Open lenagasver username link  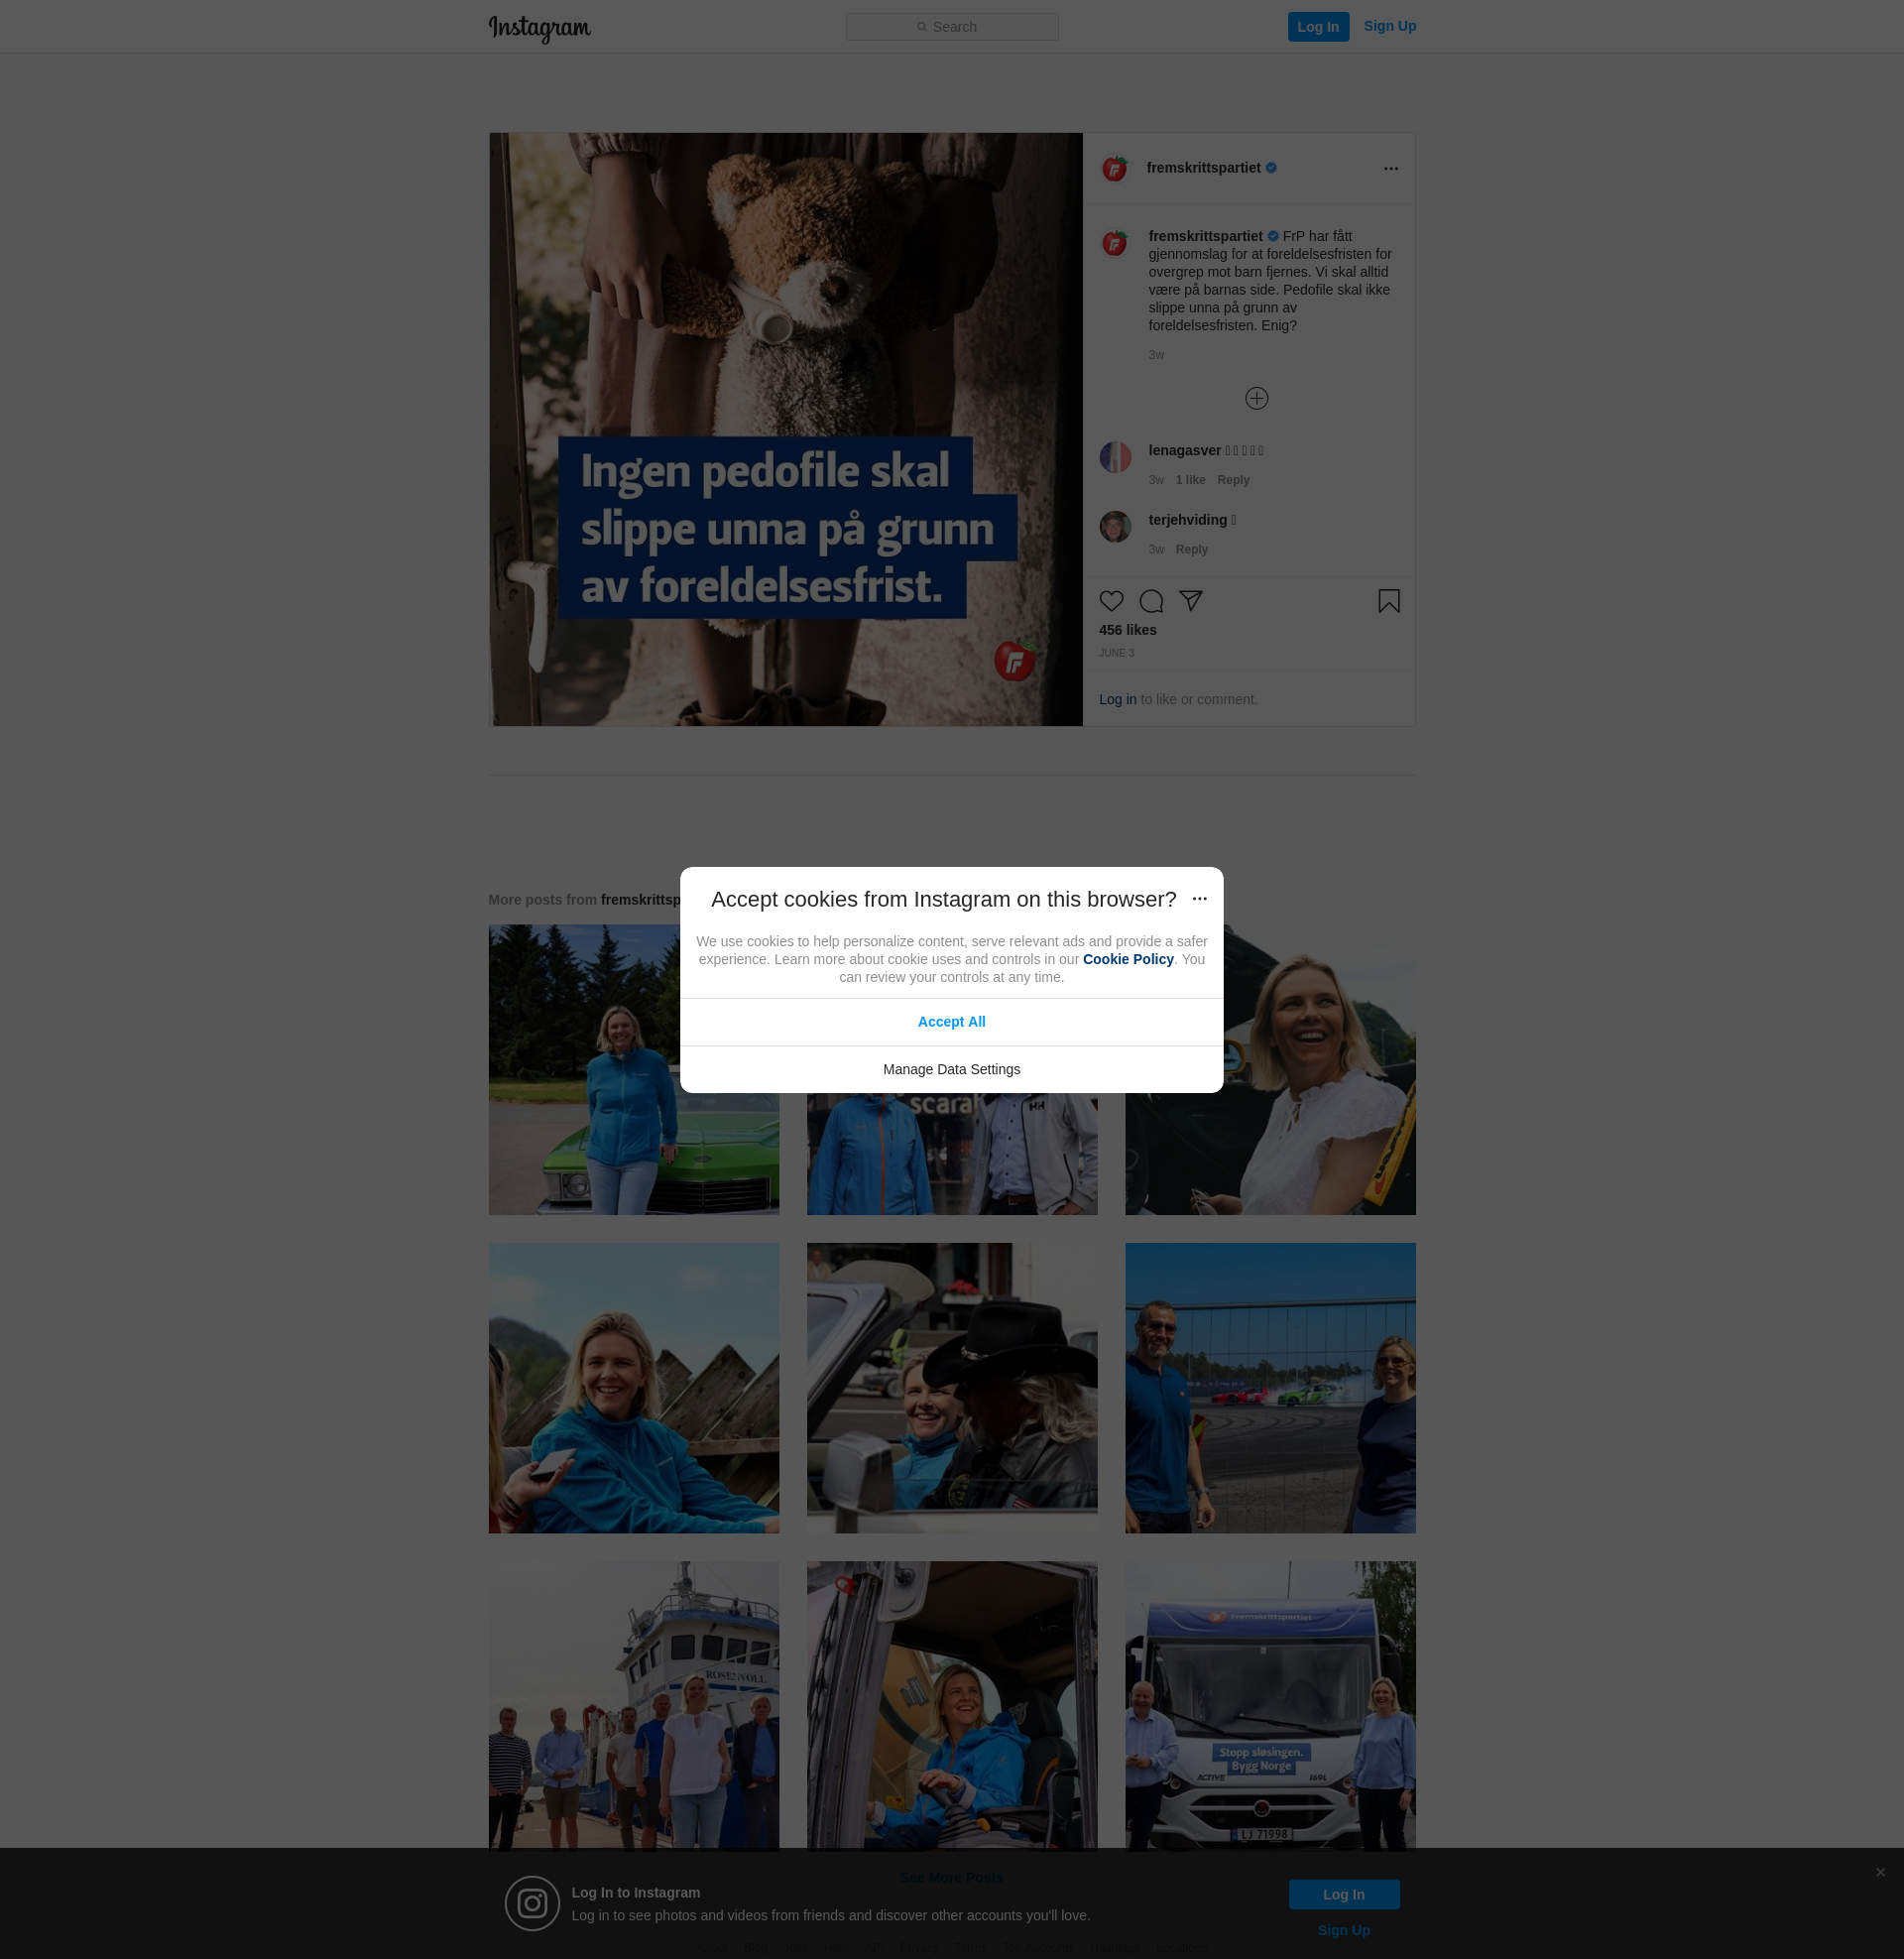click(1184, 451)
